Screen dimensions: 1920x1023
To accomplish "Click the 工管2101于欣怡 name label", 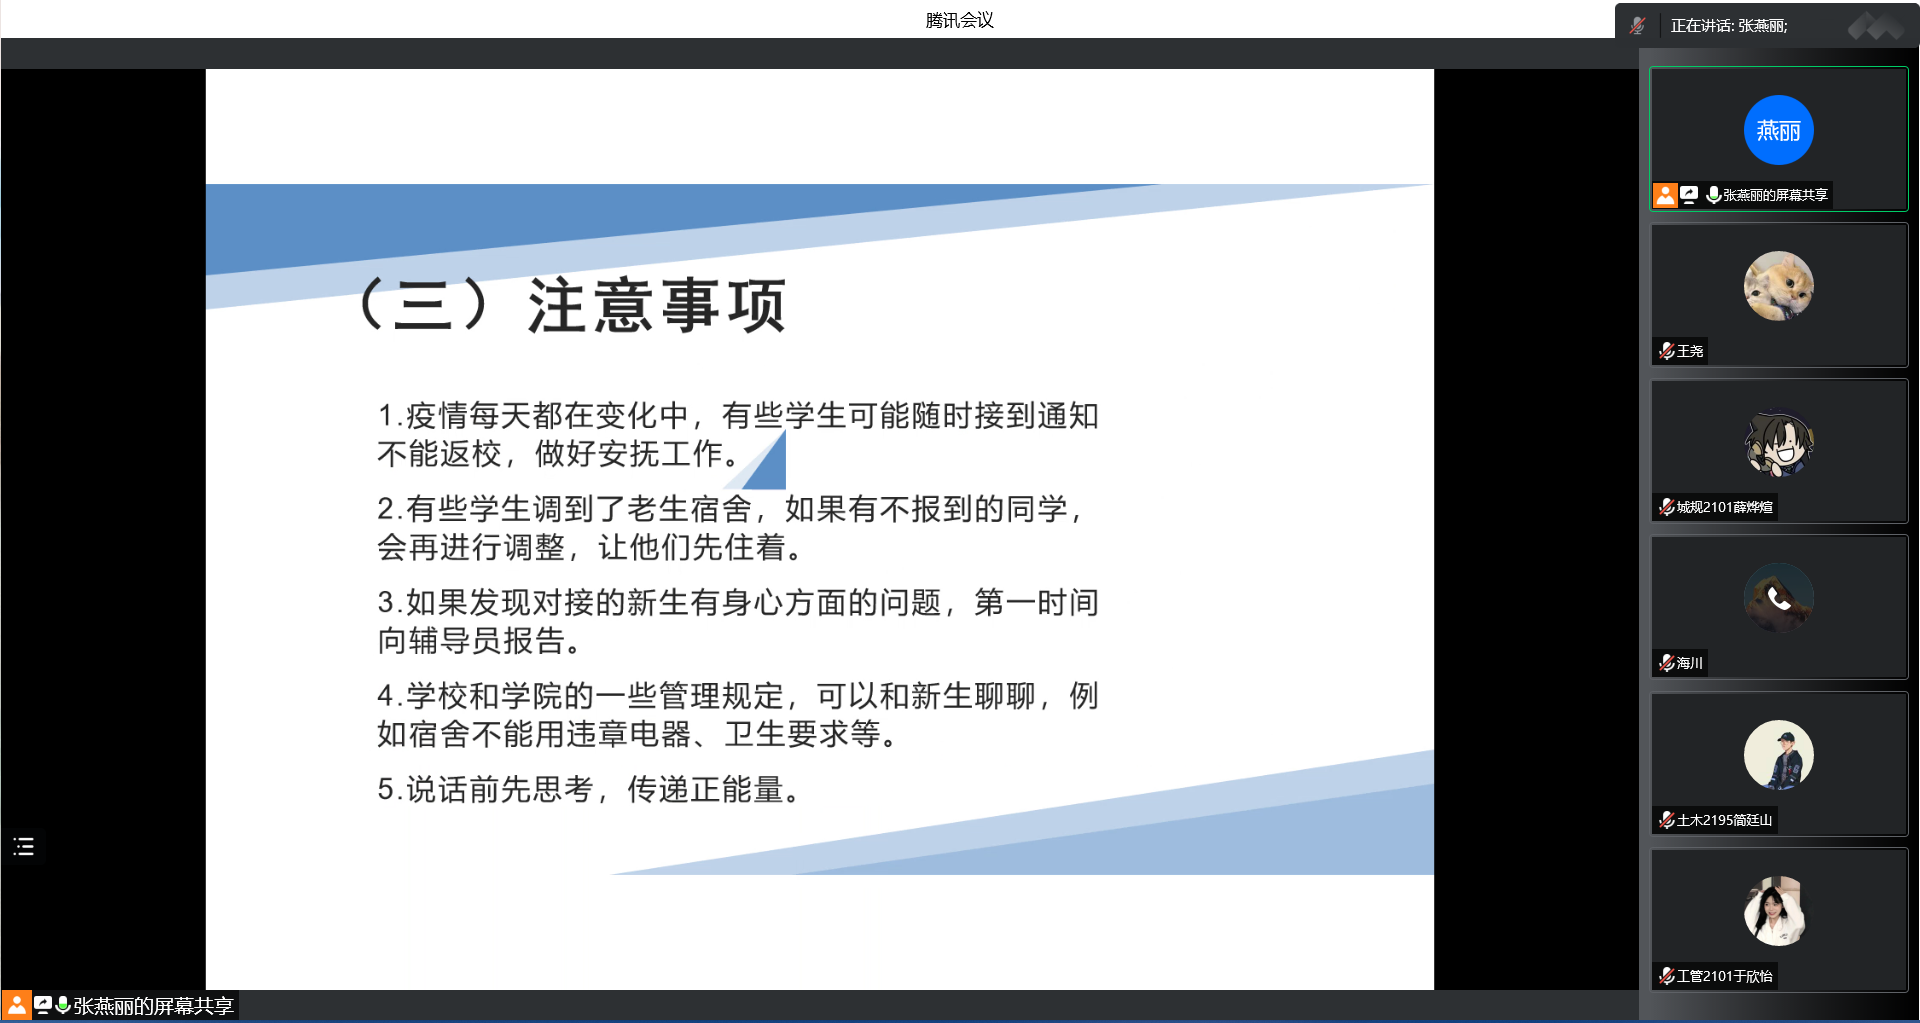I will 1724,976.
